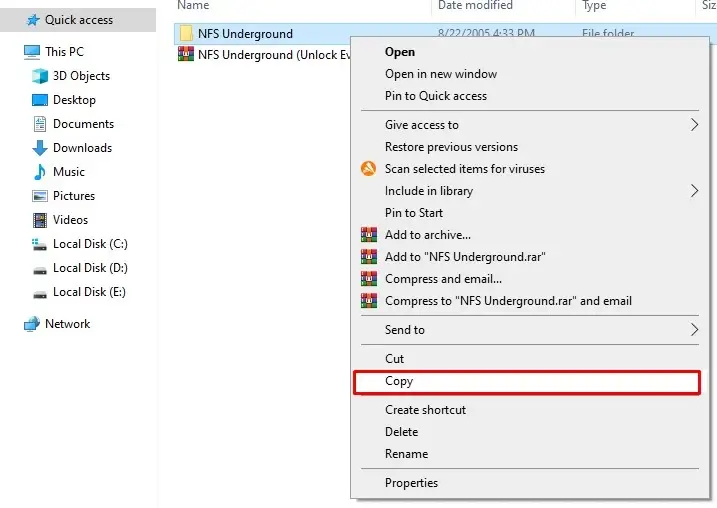Viewport: 717px width, 508px height.
Task: Select 3D Objects label in sidebar
Action: [x=81, y=76]
